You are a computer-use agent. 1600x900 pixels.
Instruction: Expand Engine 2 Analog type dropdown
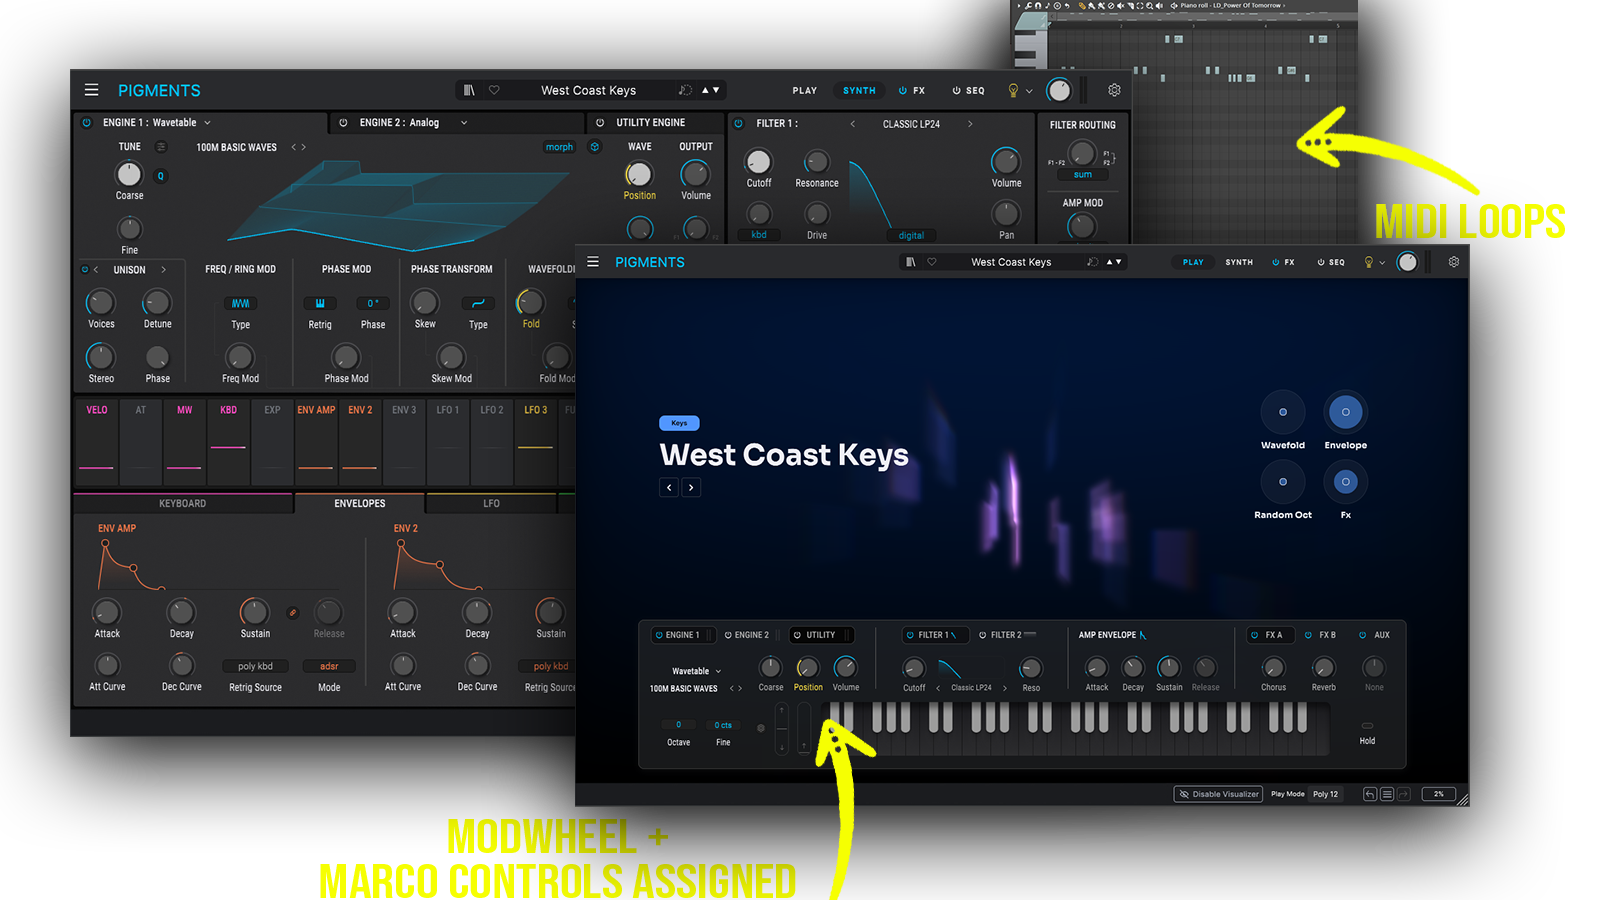tap(464, 123)
